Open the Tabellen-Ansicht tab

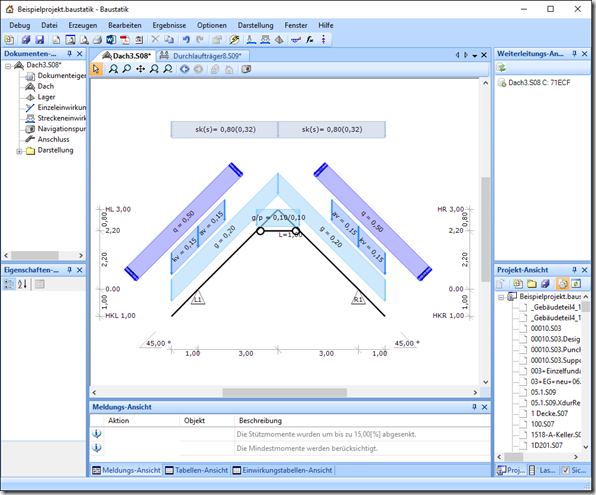pos(197,470)
